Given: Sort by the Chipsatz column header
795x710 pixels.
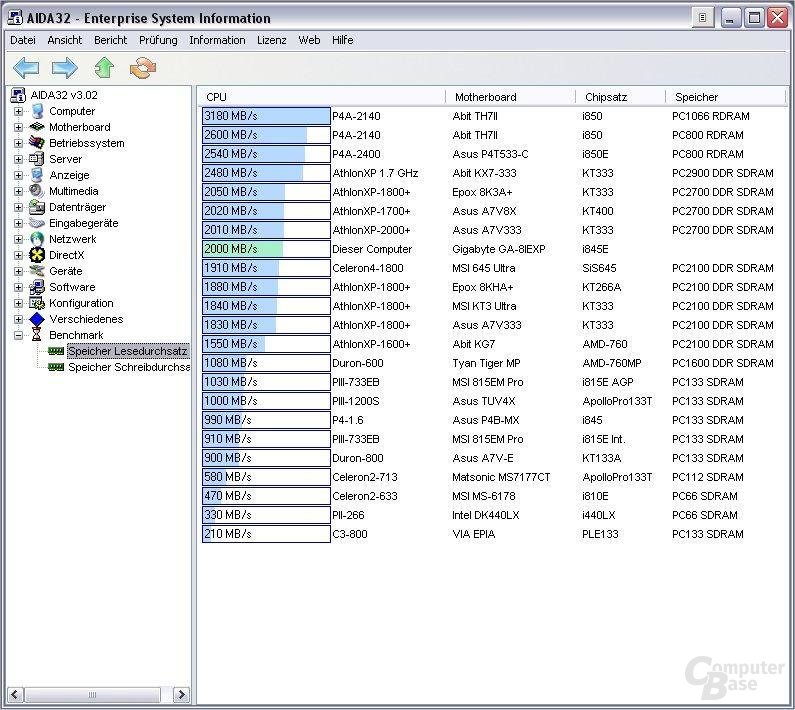Looking at the screenshot, I should (x=621, y=97).
